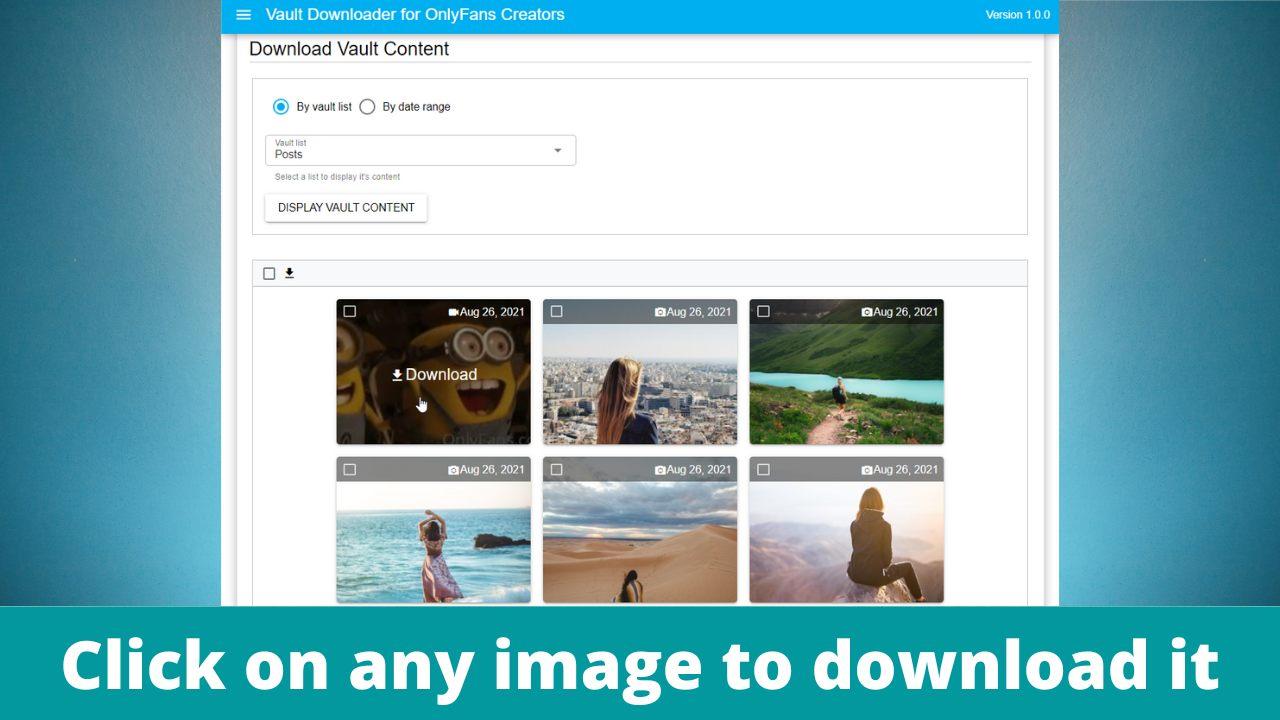
Task: Click the batch download icon above the grid
Action: (289, 272)
